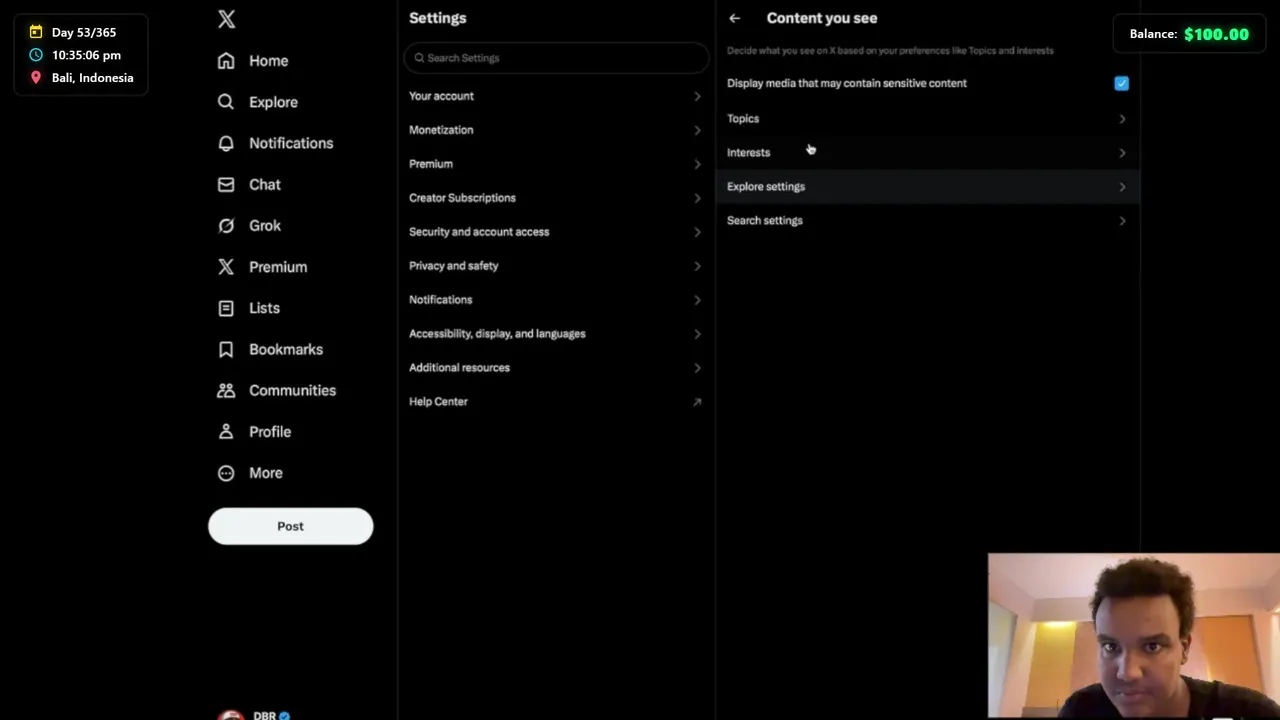Click the verified badge next to DBR
Image resolution: width=1280 pixels, height=720 pixels.
point(285,716)
